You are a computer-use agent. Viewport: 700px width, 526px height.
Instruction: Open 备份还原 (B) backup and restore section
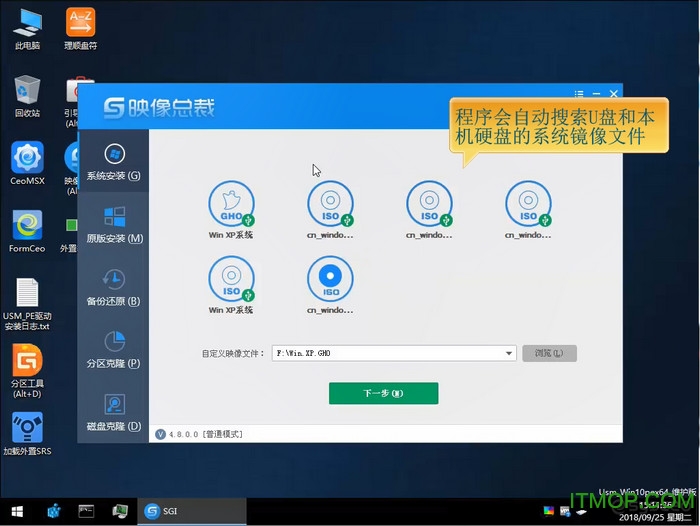coord(113,287)
